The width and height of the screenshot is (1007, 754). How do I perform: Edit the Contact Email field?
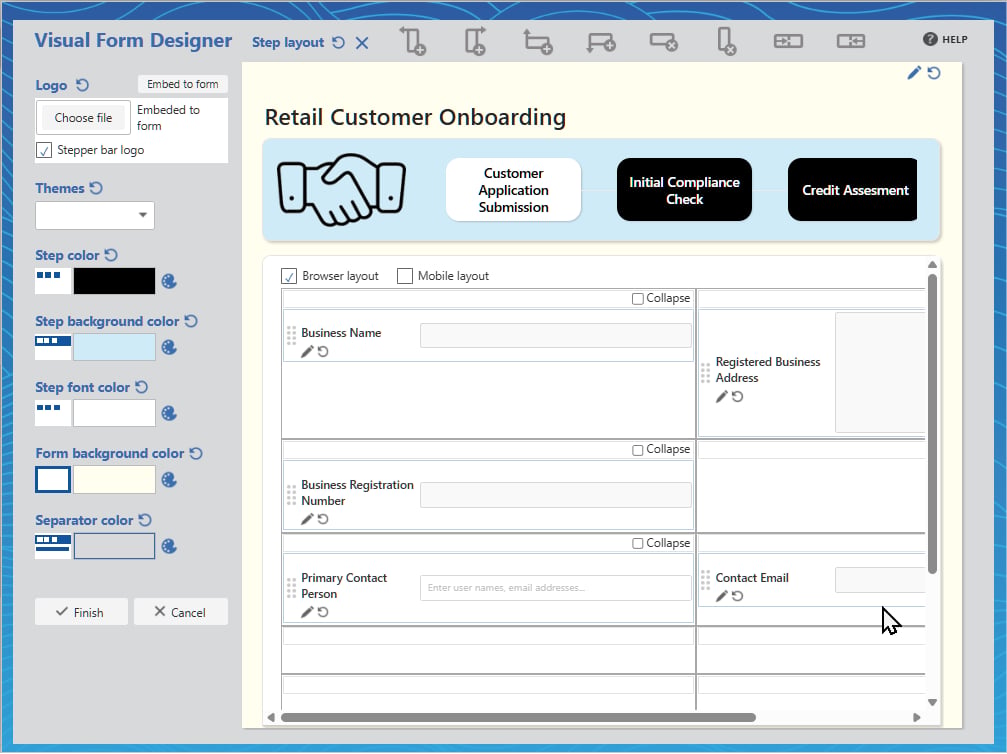pyautogui.click(x=722, y=596)
